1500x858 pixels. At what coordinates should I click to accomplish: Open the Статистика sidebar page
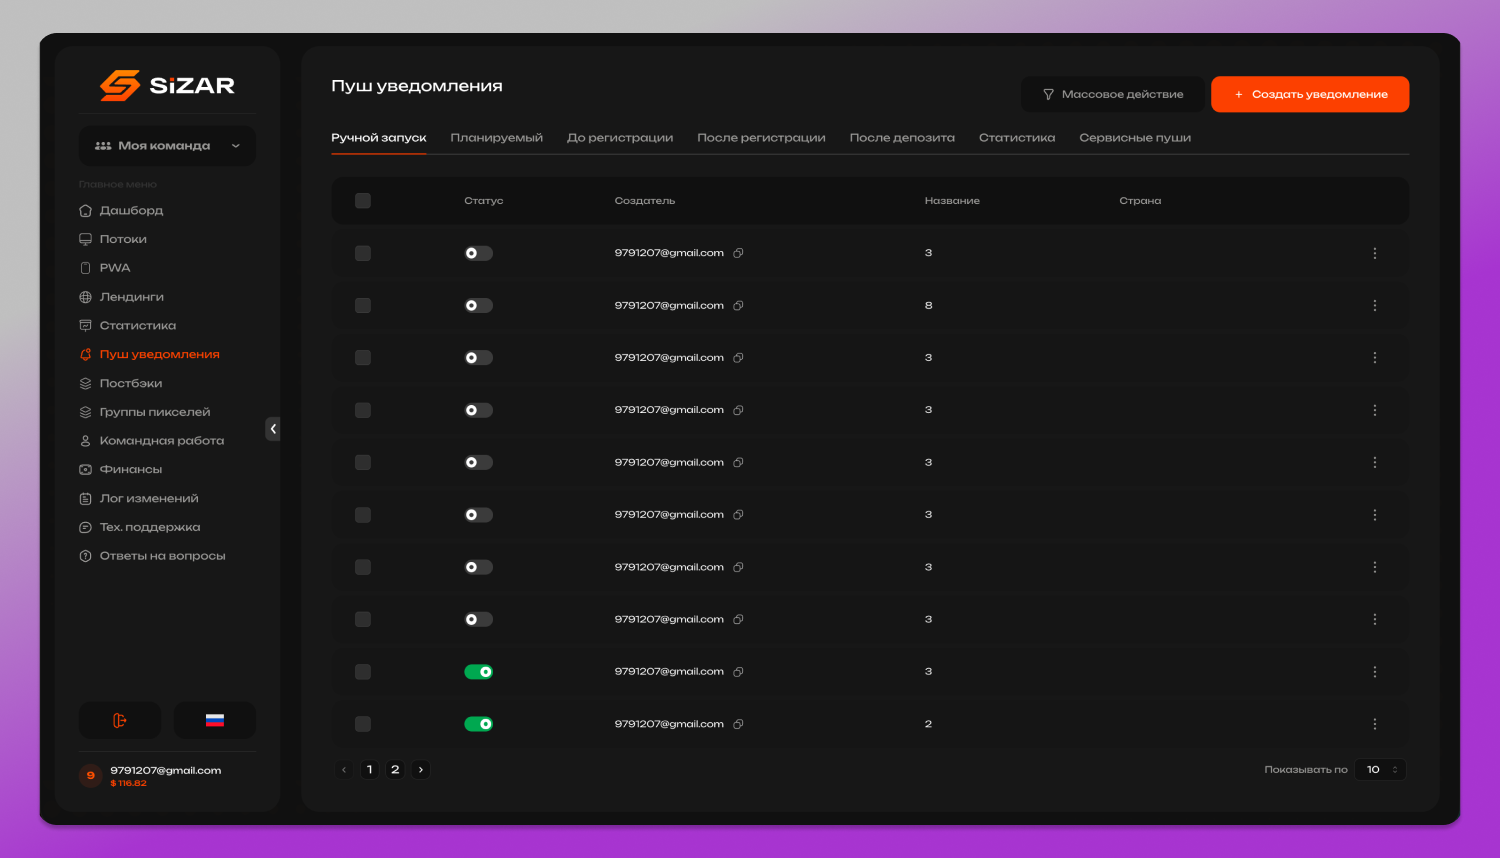pyautogui.click(x=127, y=326)
